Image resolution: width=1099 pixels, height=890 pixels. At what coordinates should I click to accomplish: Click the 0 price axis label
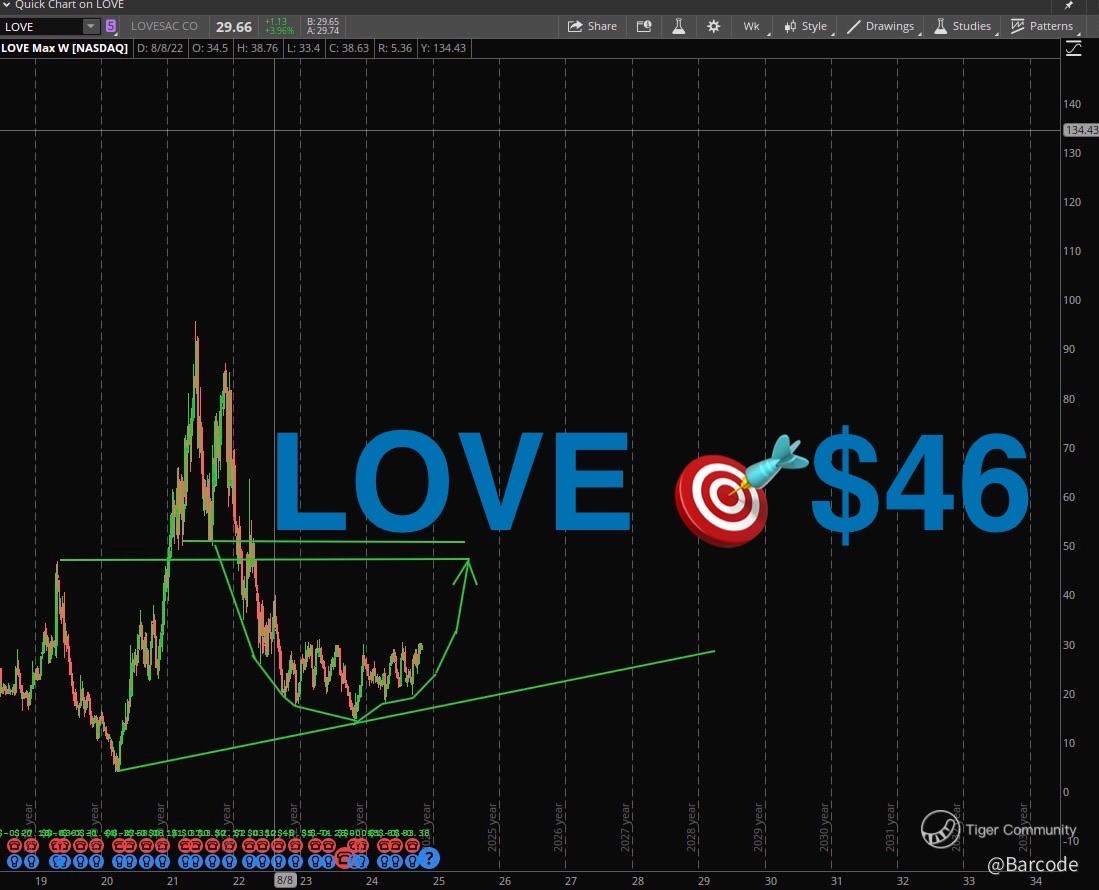pyautogui.click(x=1066, y=792)
